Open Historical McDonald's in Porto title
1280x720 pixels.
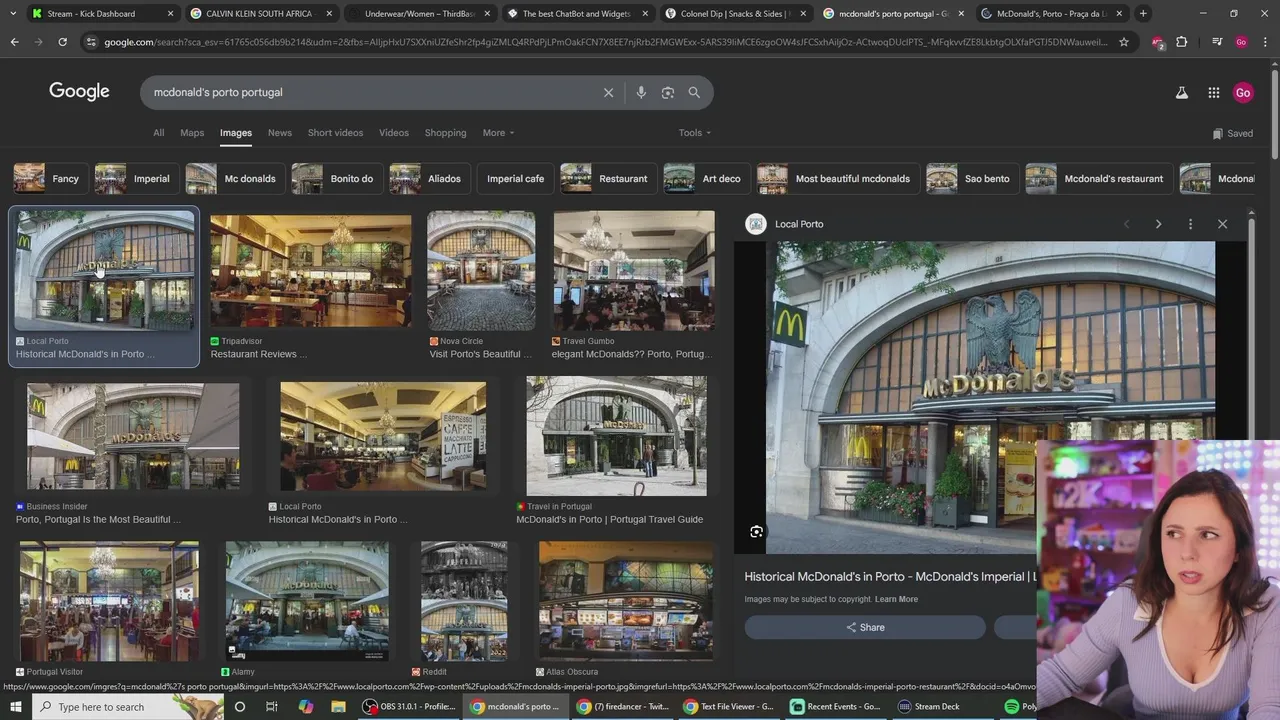click(x=890, y=577)
